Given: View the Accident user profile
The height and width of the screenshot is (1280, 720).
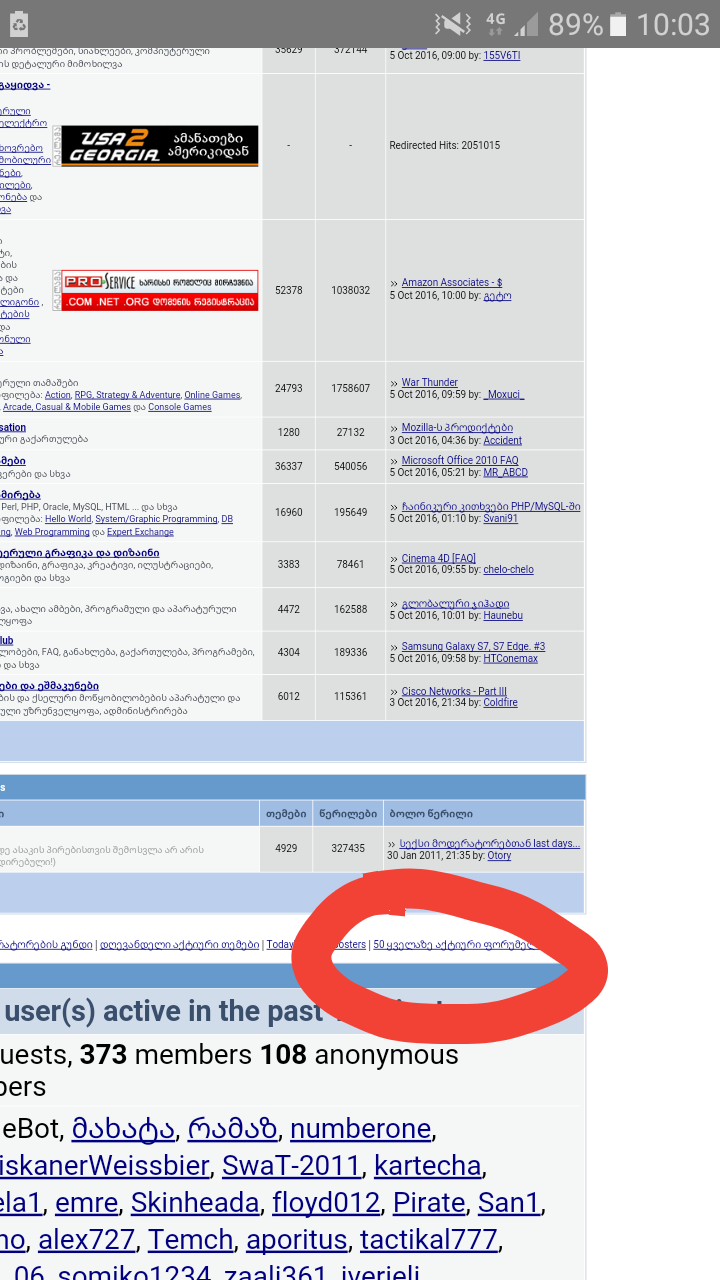Looking at the screenshot, I should click(x=503, y=440).
